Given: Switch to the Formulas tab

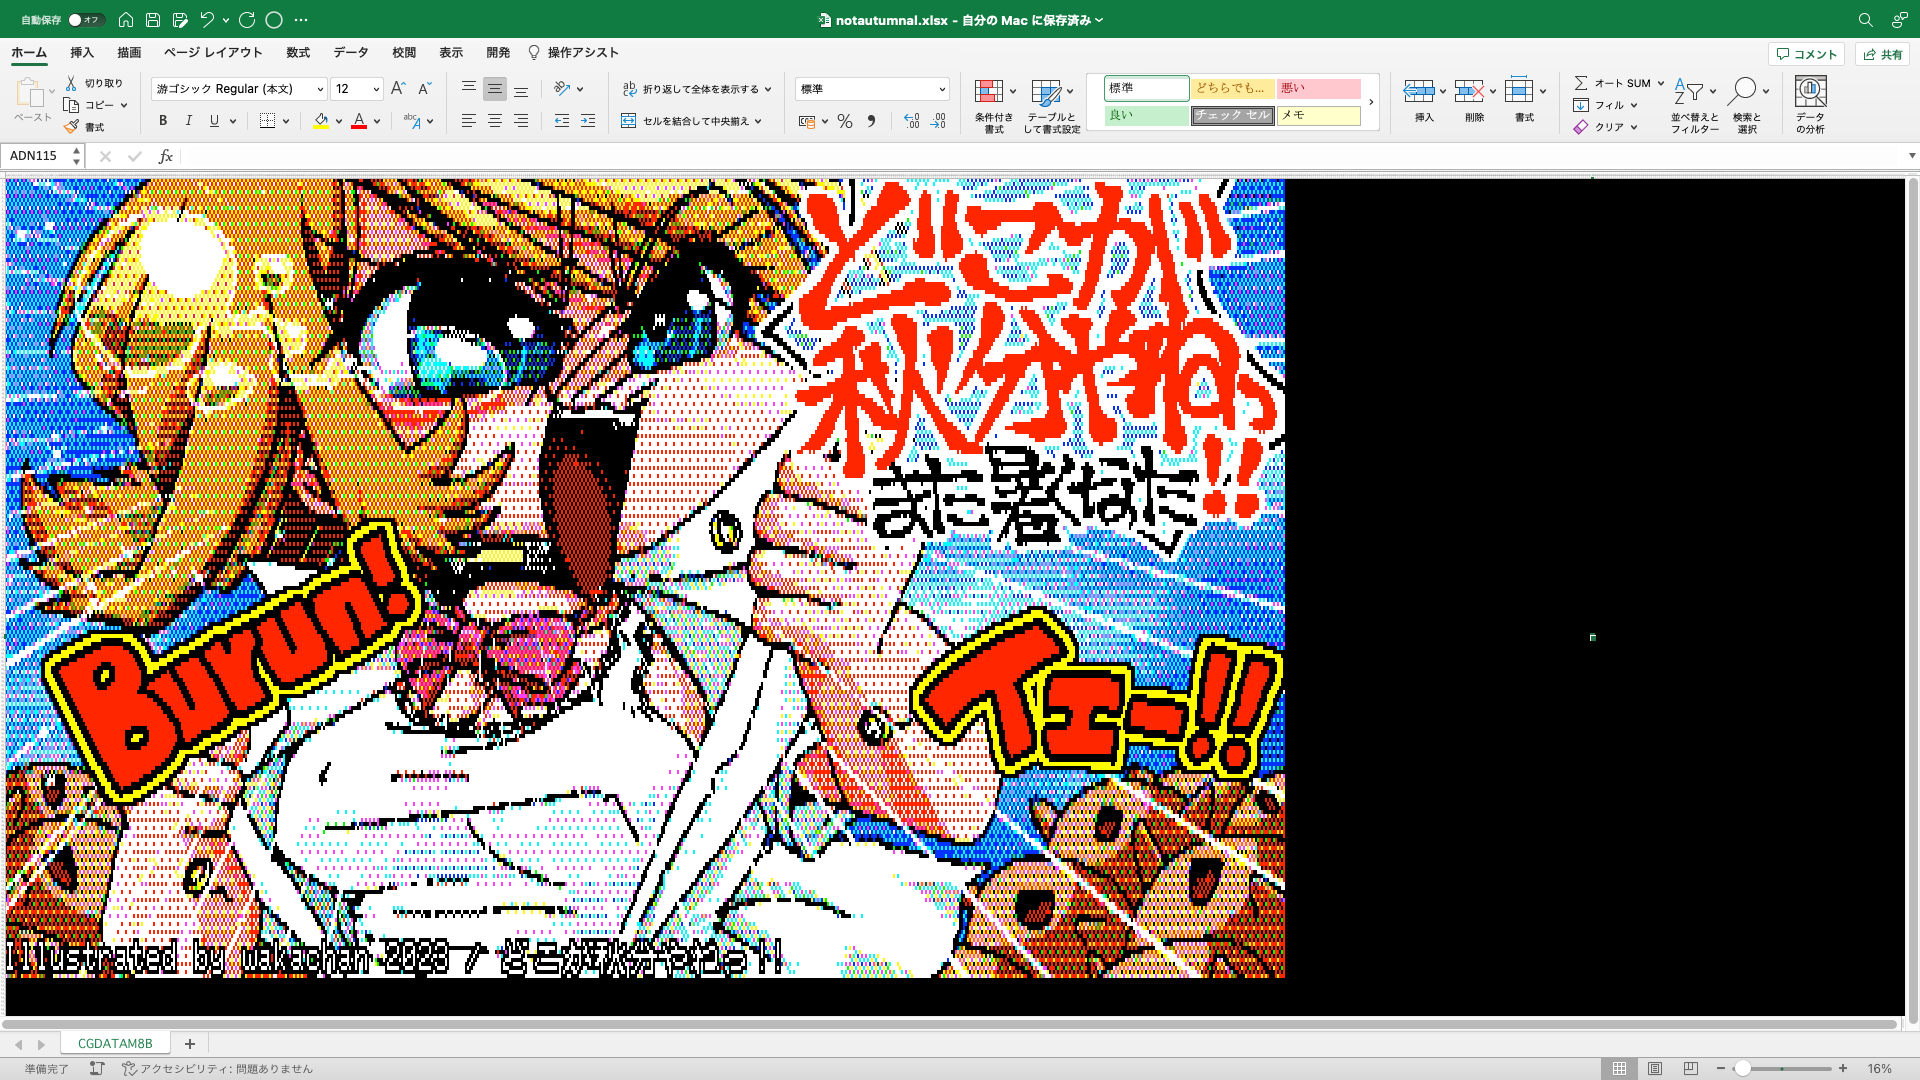Looking at the screenshot, I should (x=298, y=53).
